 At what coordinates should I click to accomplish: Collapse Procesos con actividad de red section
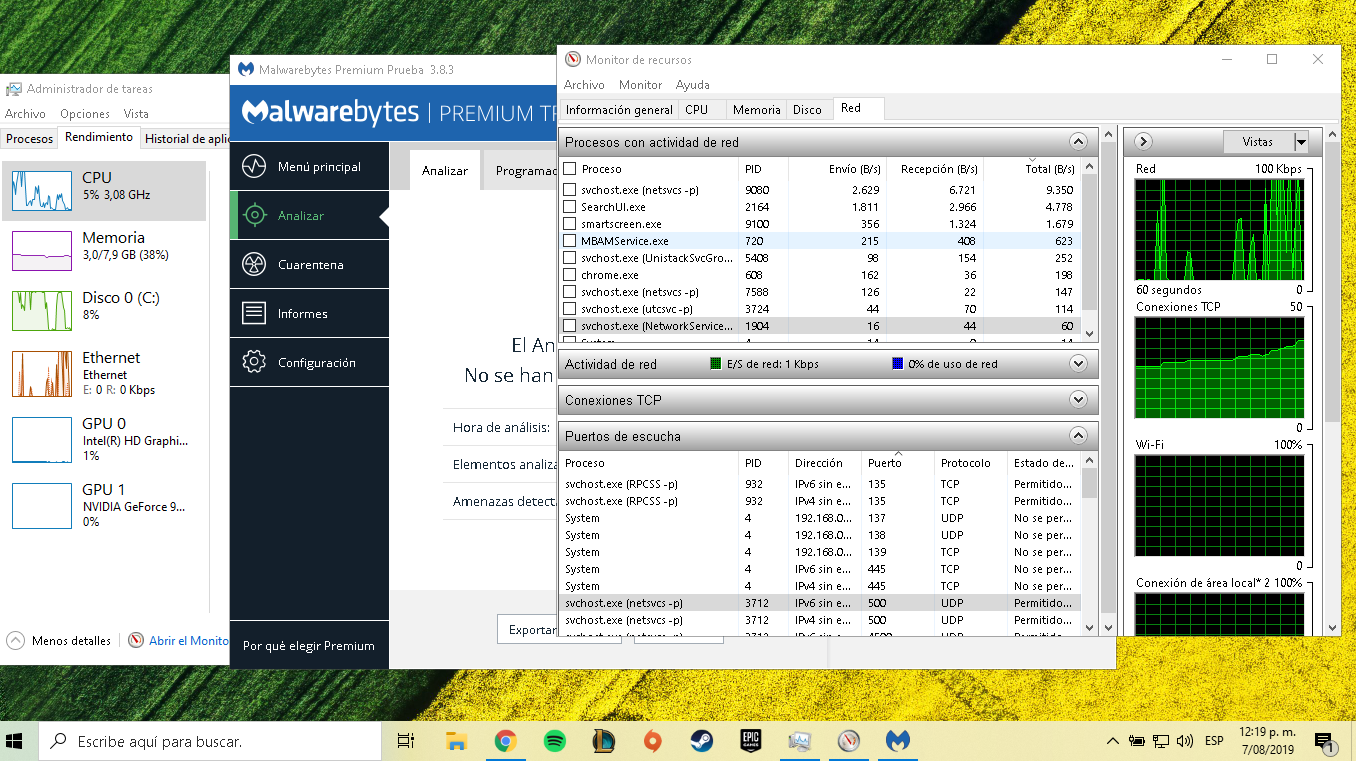click(1078, 142)
